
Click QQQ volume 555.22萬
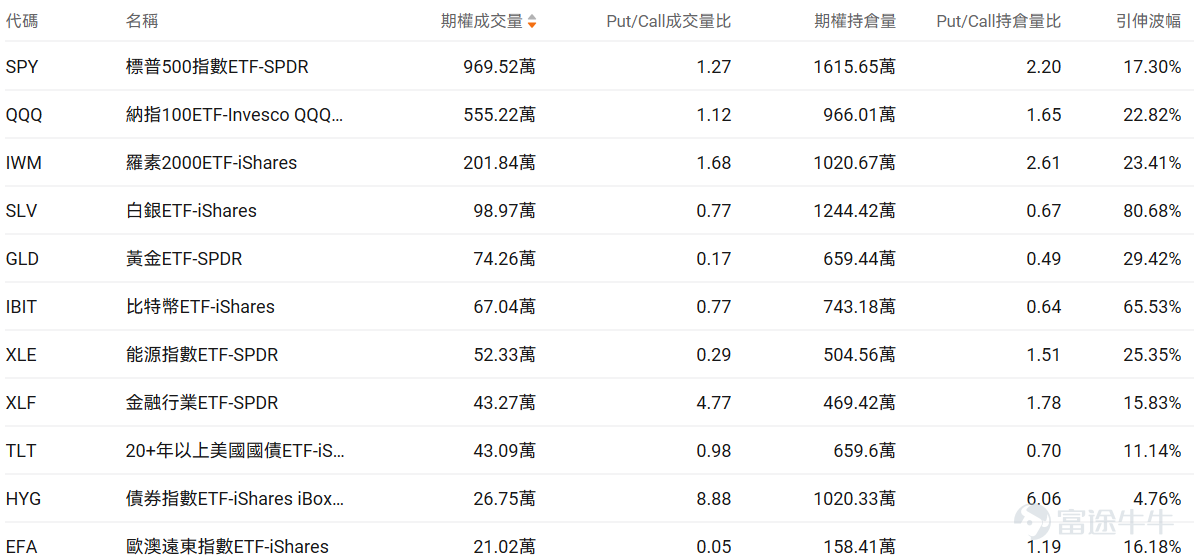pos(499,115)
